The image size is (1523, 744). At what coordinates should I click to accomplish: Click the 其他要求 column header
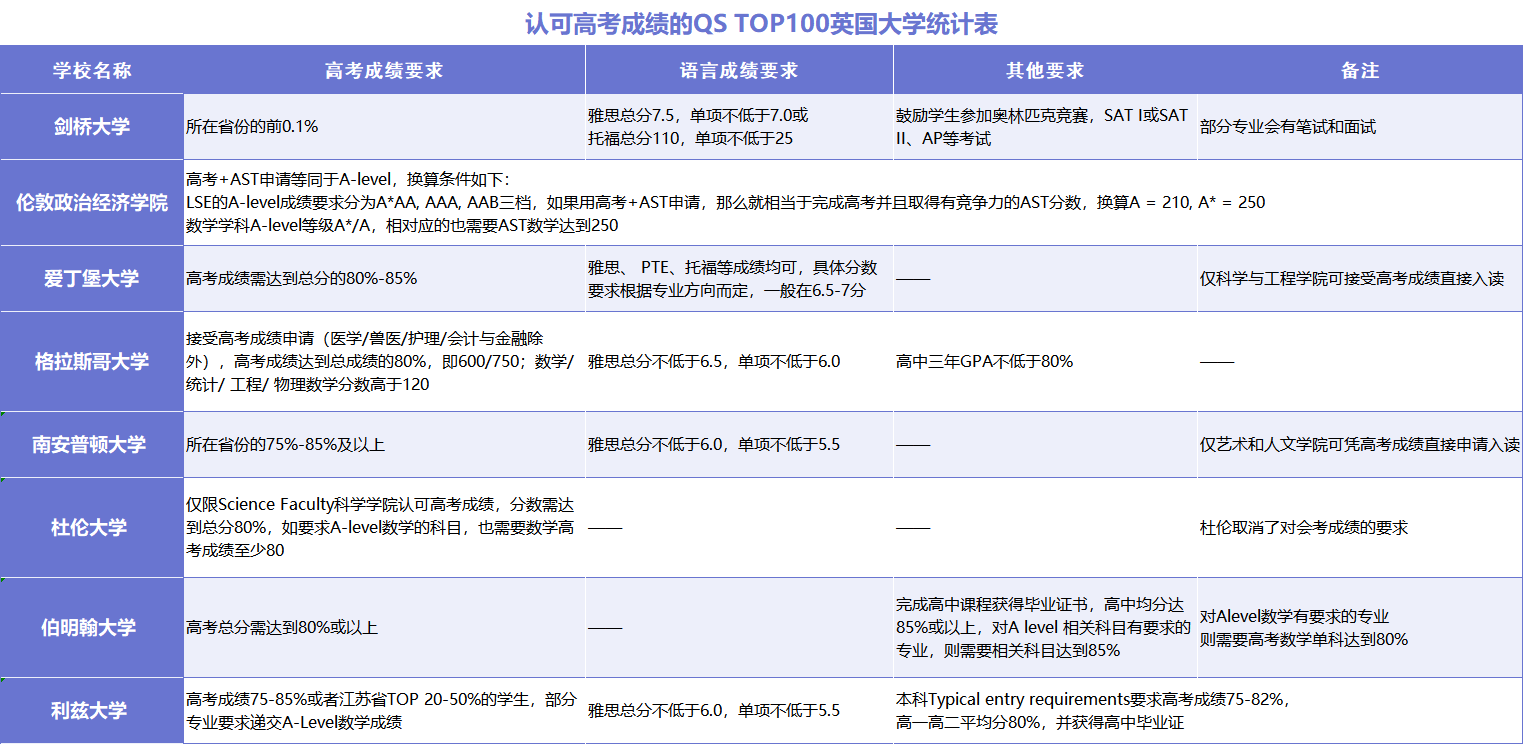[1045, 71]
